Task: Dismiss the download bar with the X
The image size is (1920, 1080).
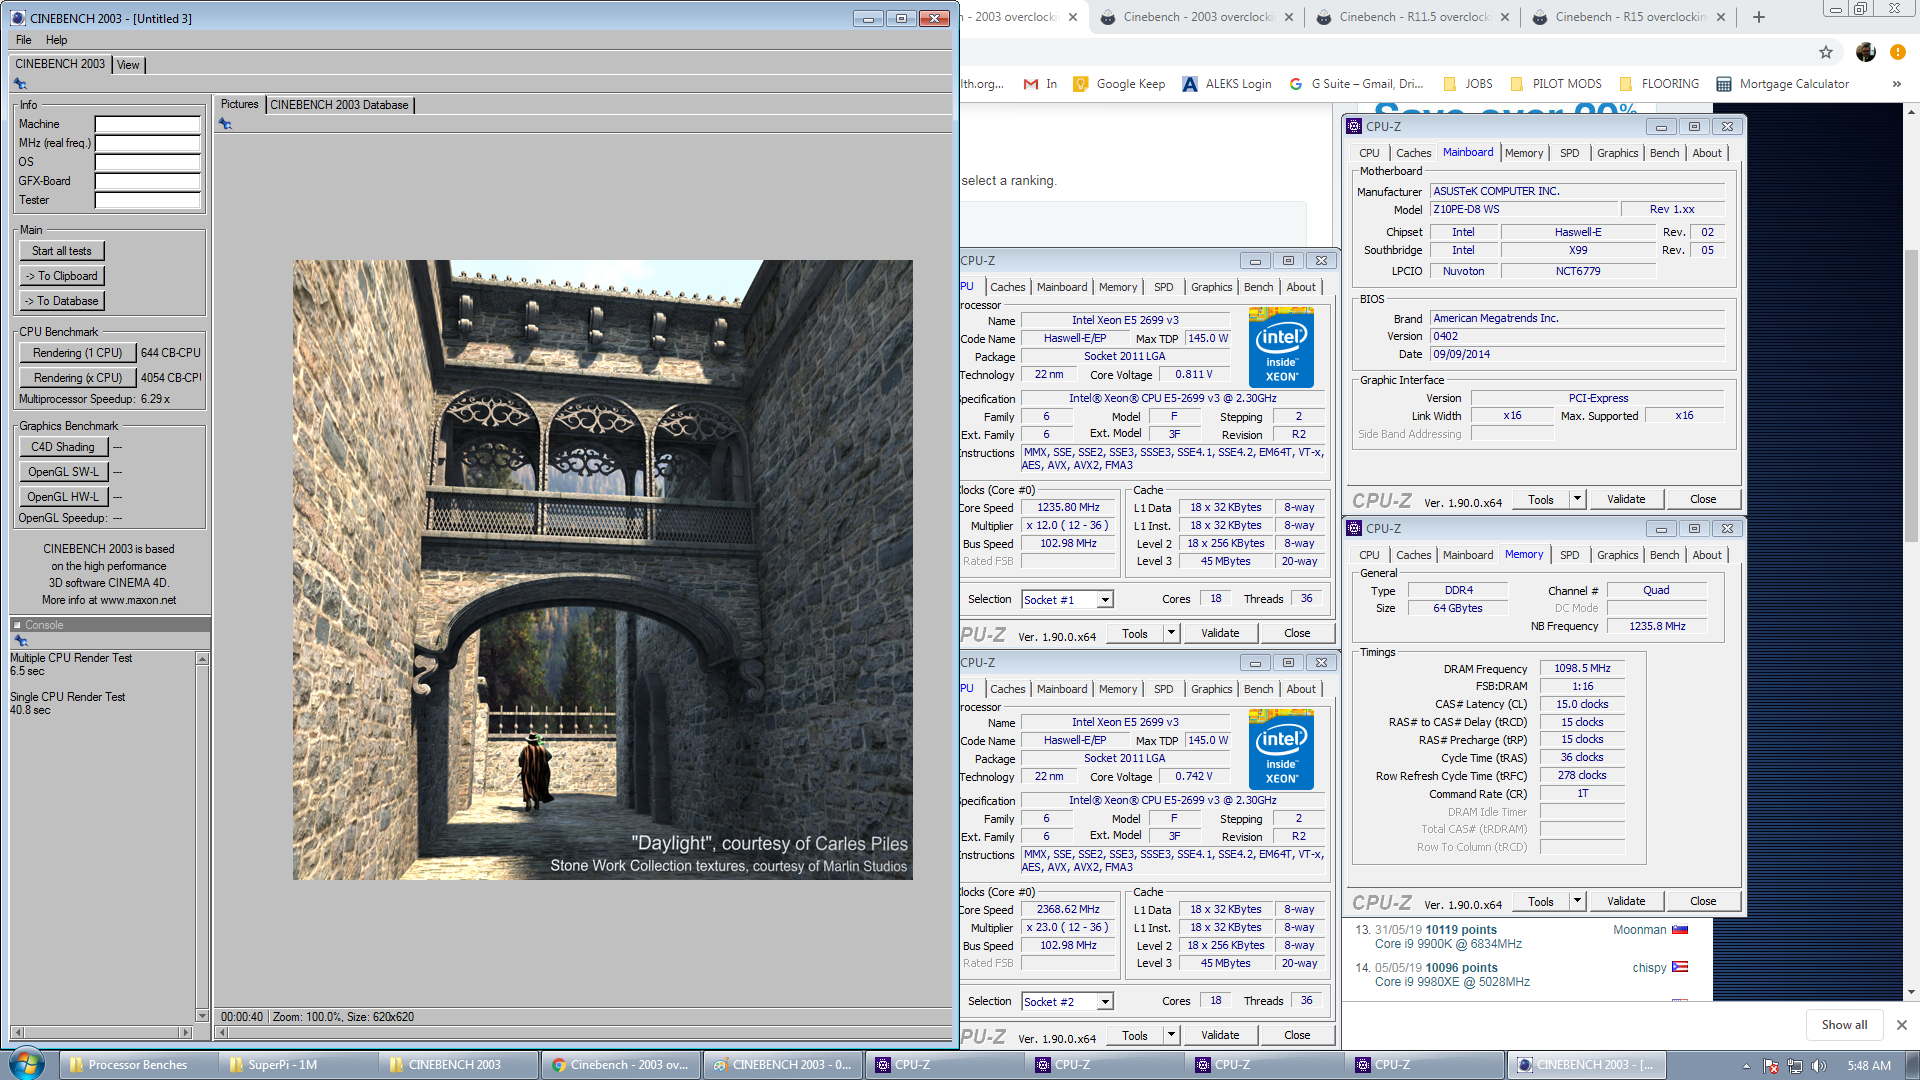Action: [x=1902, y=1025]
